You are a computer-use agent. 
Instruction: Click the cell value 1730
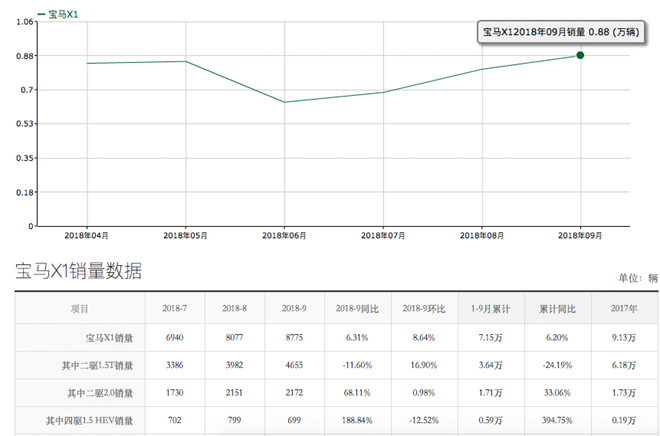(175, 393)
